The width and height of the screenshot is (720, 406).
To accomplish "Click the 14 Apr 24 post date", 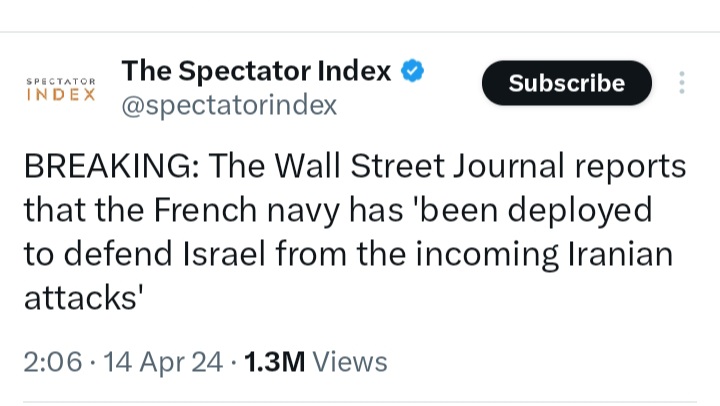I will coord(163,361).
